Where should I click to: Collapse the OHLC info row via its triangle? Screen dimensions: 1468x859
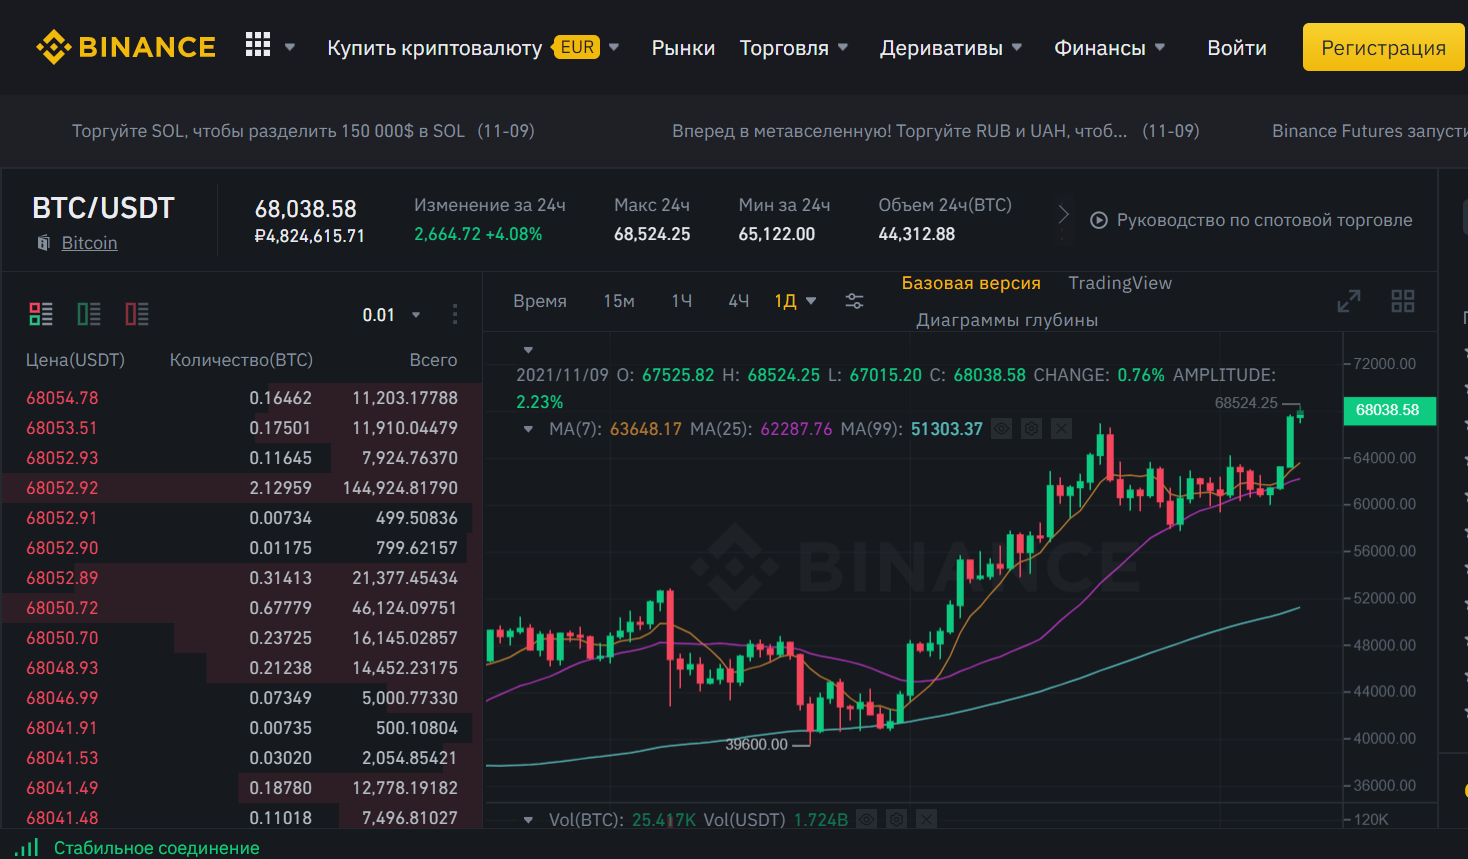(528, 350)
